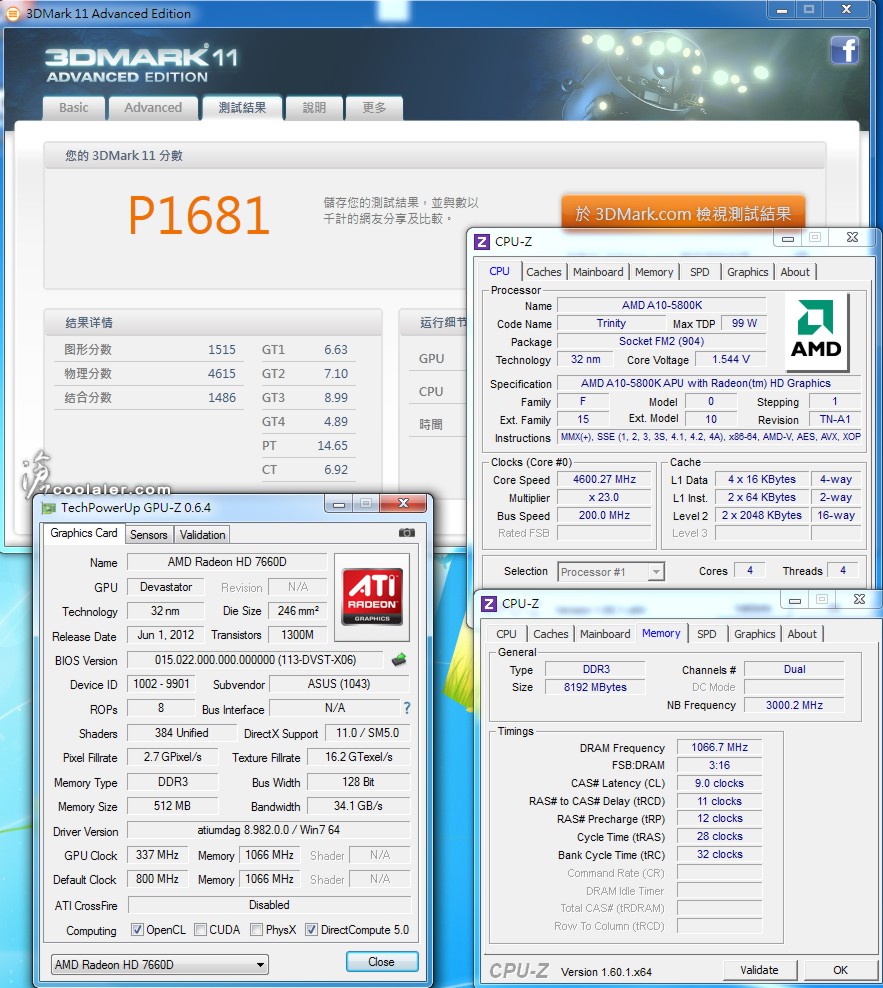Click the Close button in GPU-Z

coord(381,962)
